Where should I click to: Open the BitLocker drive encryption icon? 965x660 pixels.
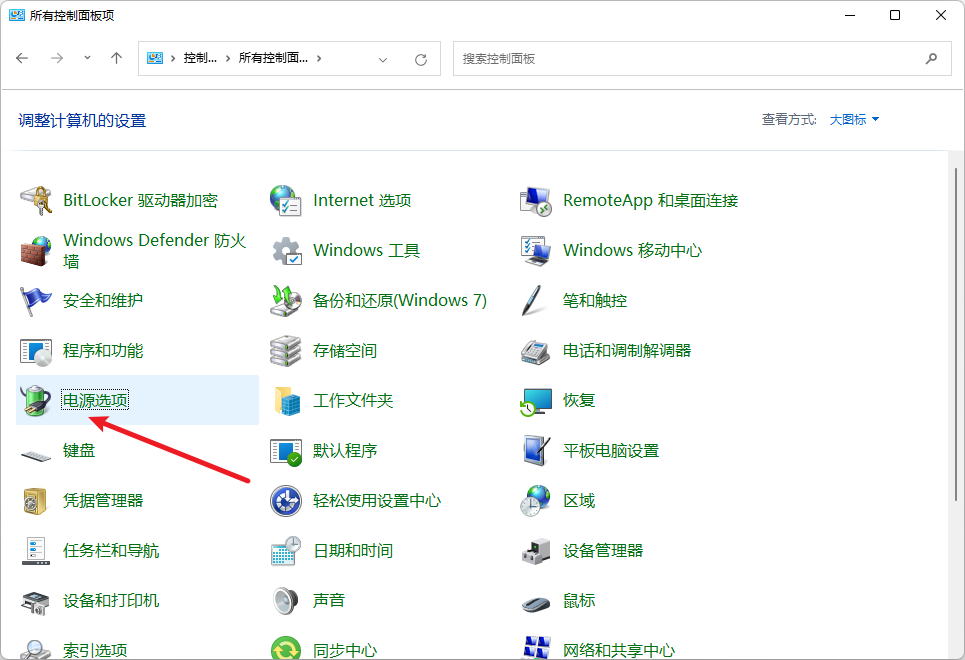(x=36, y=201)
